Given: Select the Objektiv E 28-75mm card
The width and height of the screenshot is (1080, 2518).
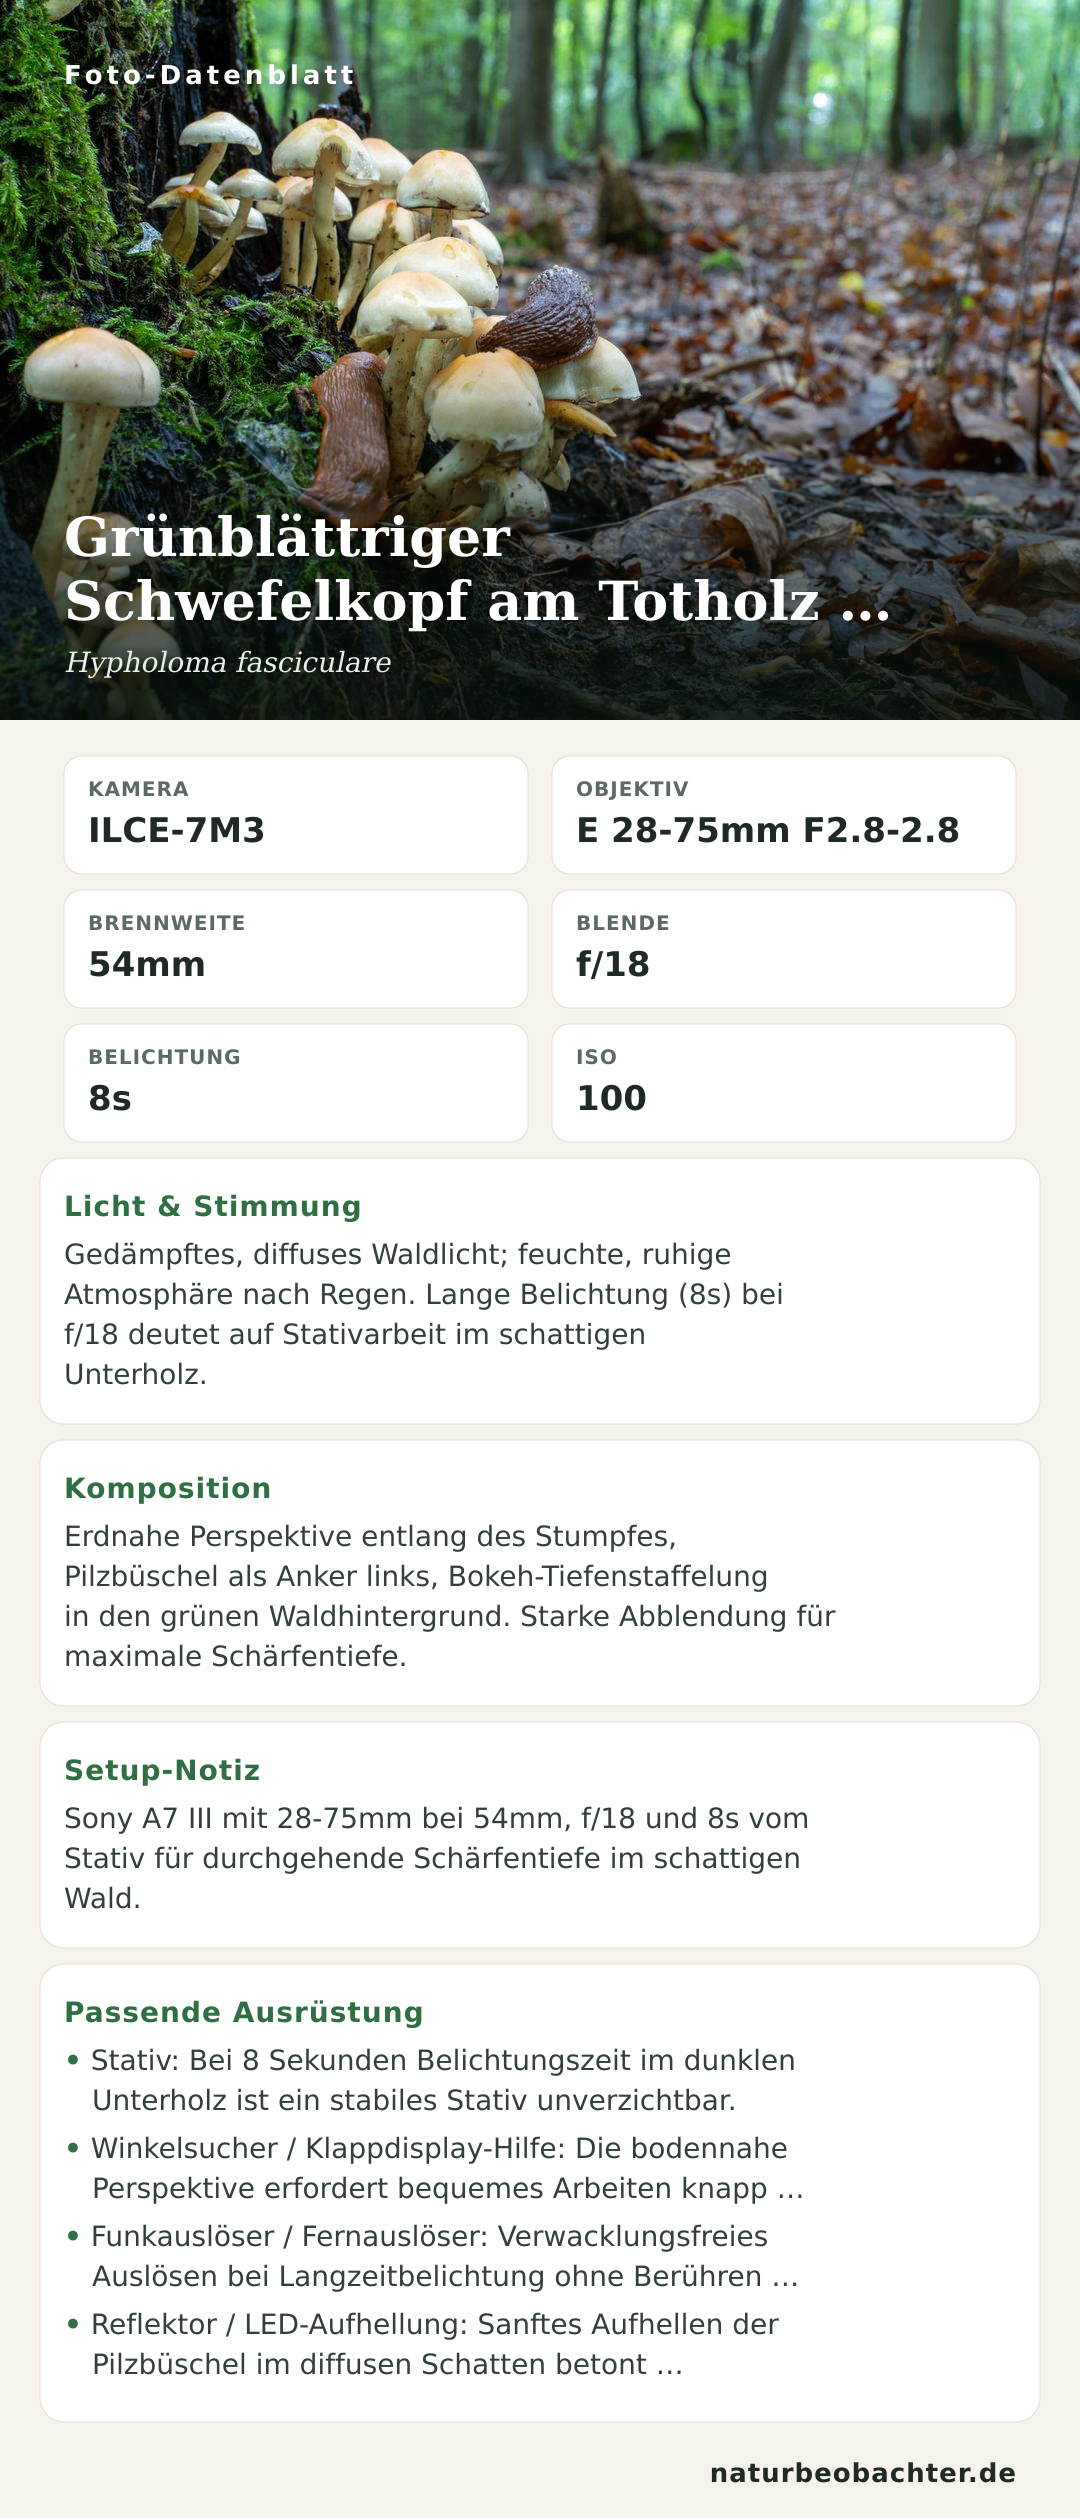Looking at the screenshot, I should click(x=784, y=815).
